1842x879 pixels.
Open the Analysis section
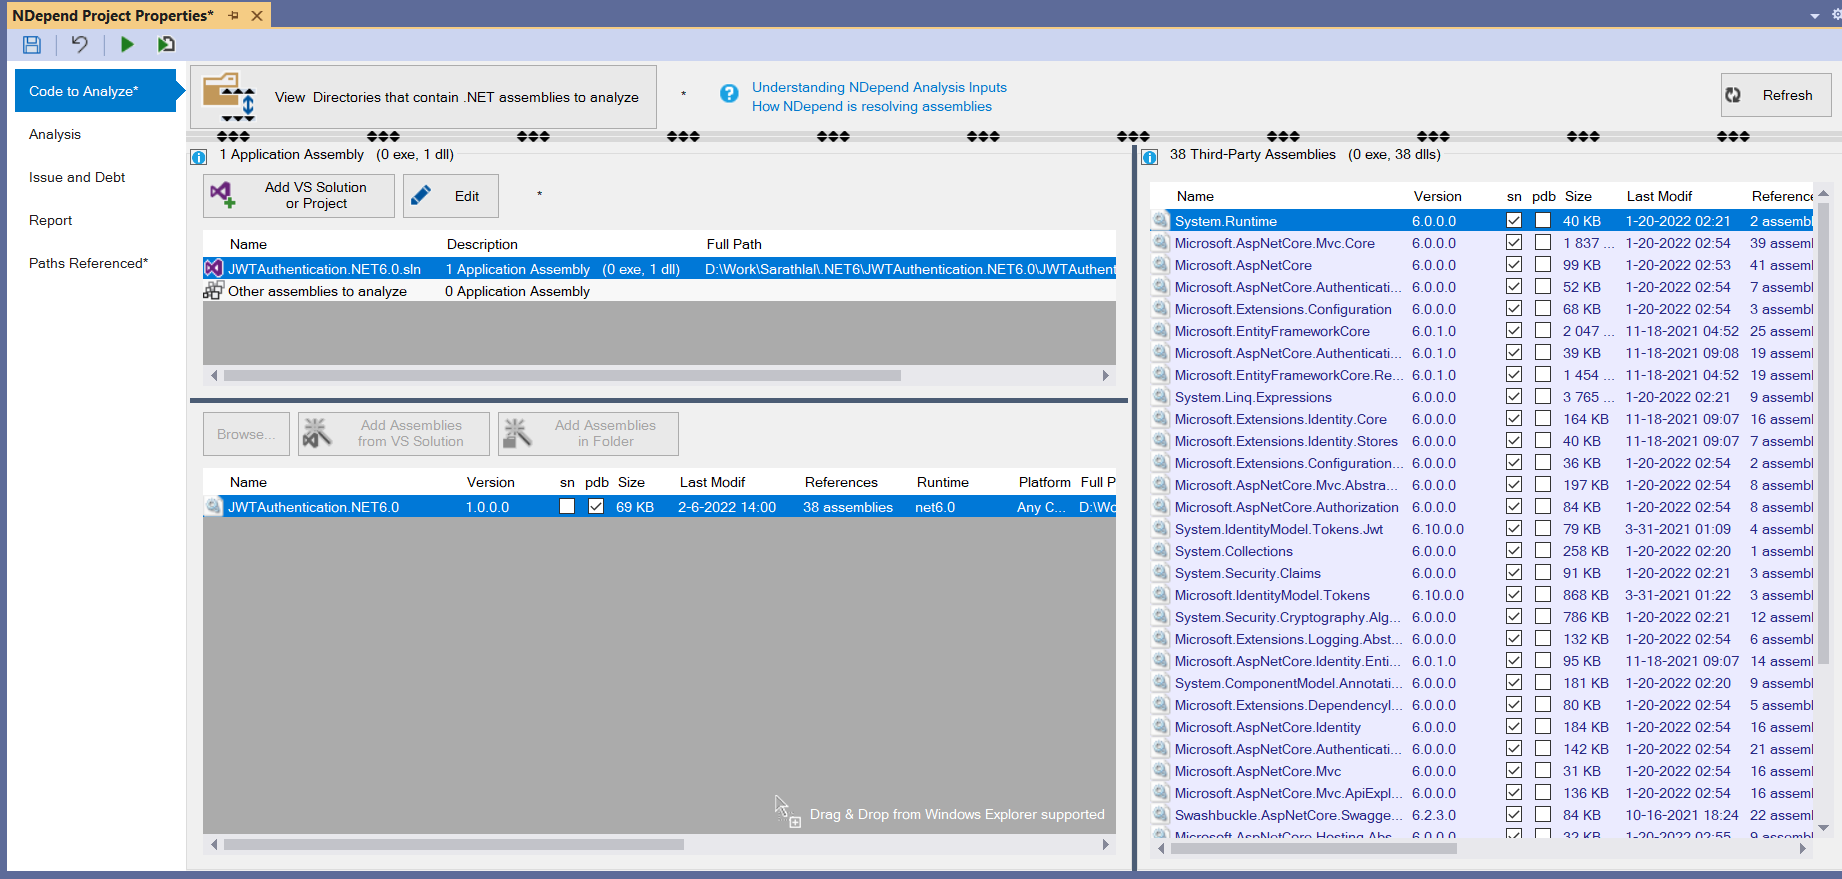tap(55, 134)
